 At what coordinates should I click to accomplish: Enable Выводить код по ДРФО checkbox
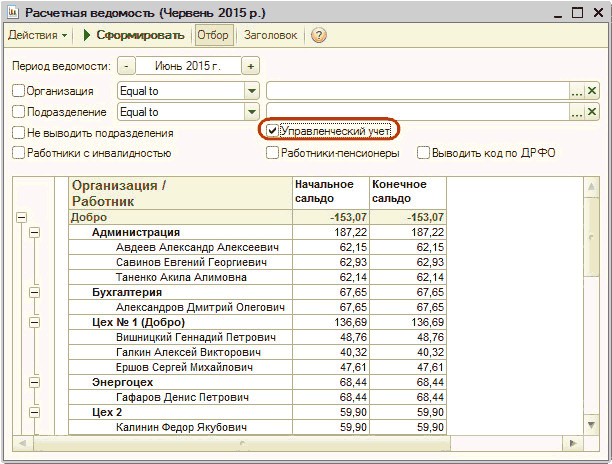424,153
